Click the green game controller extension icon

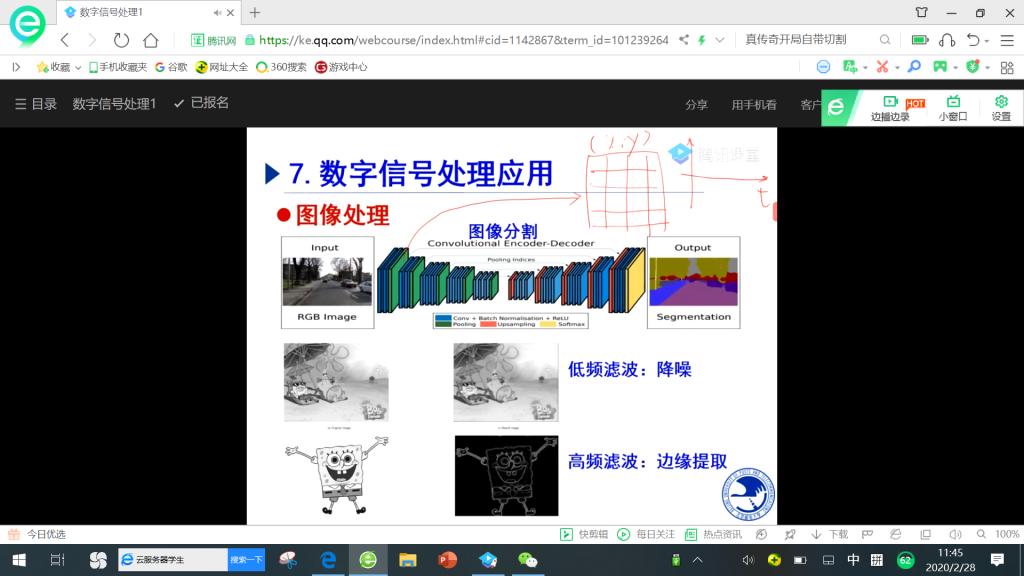(940, 67)
